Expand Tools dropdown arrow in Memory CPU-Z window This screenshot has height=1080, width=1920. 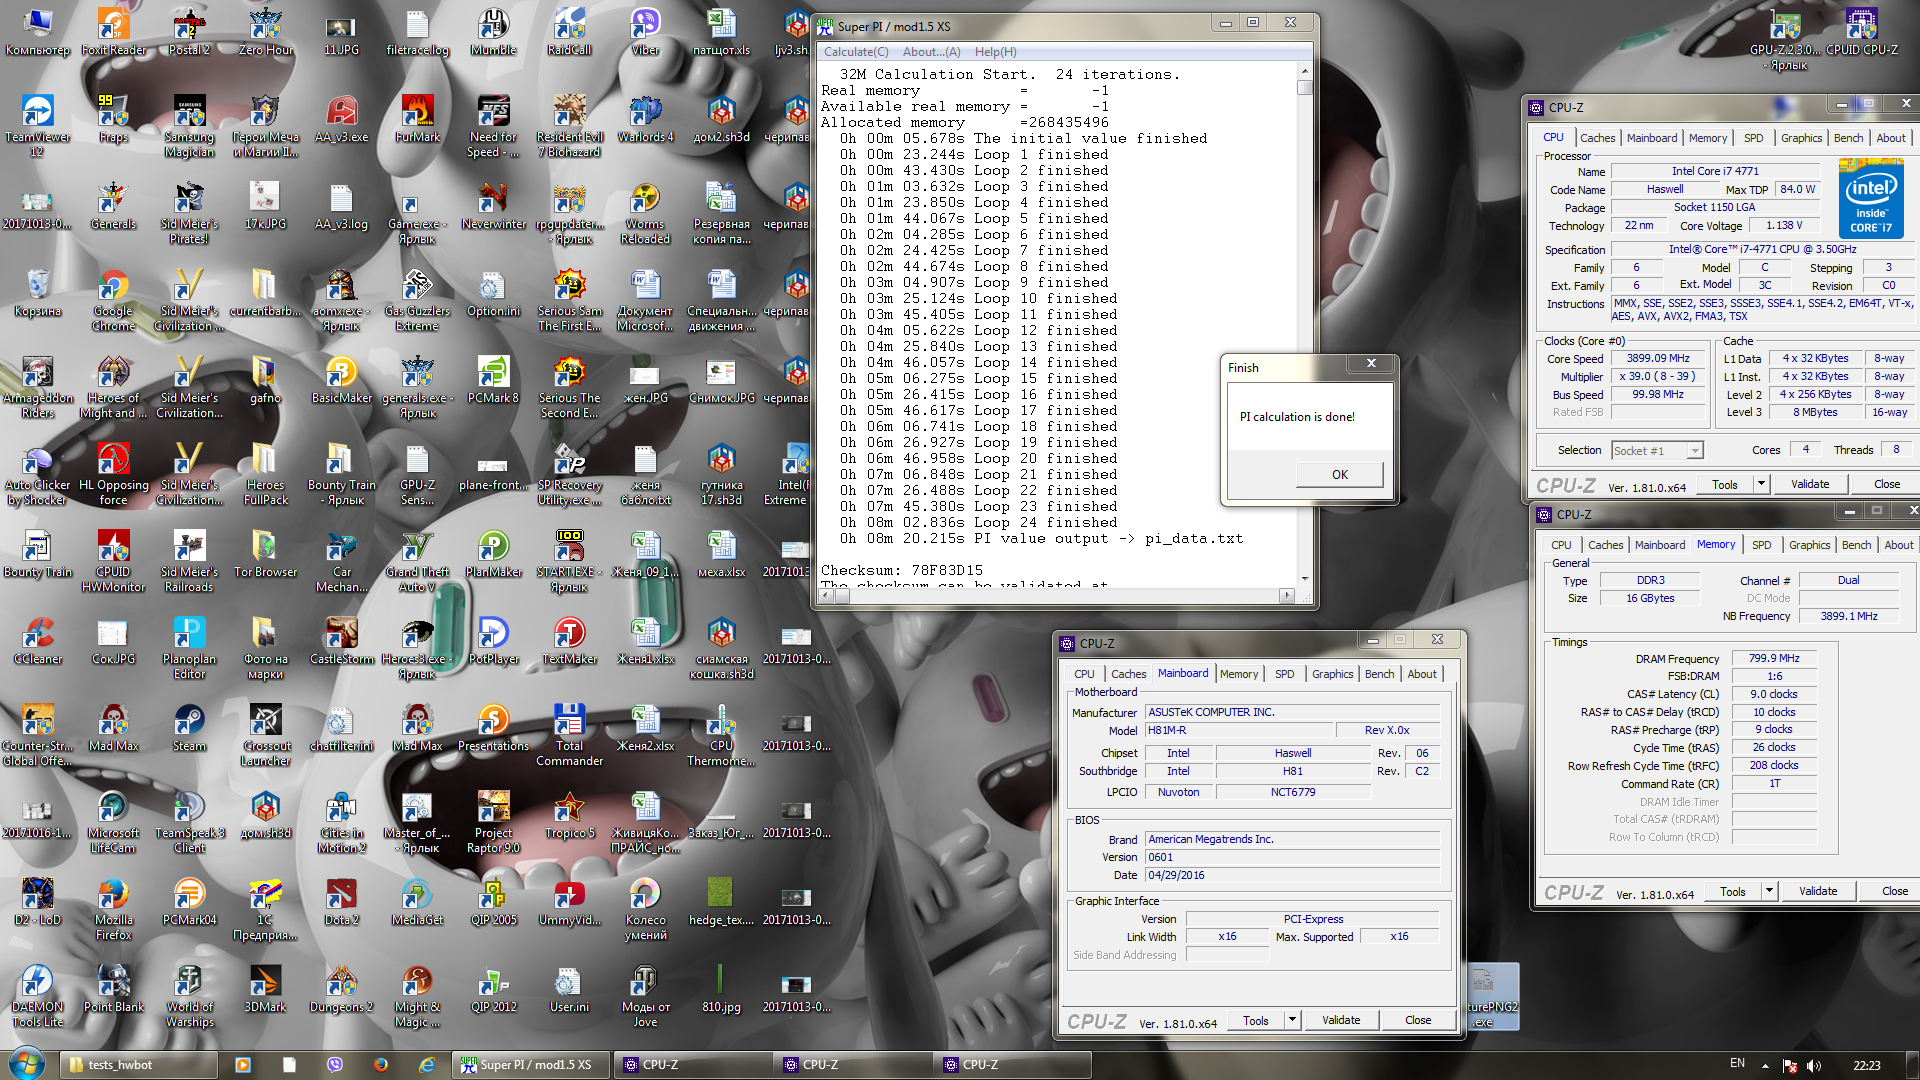click(x=1768, y=891)
